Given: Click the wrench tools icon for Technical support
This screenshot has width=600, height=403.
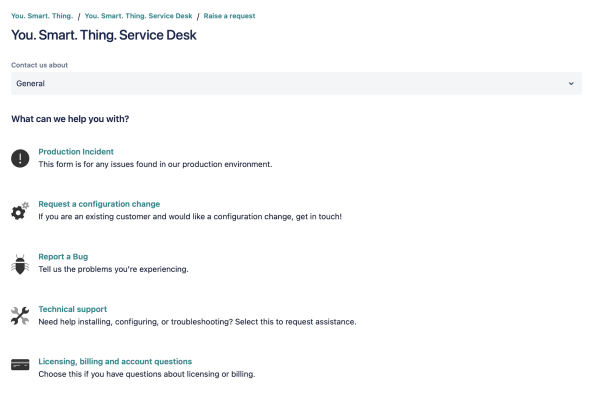Looking at the screenshot, I should [x=20, y=316].
